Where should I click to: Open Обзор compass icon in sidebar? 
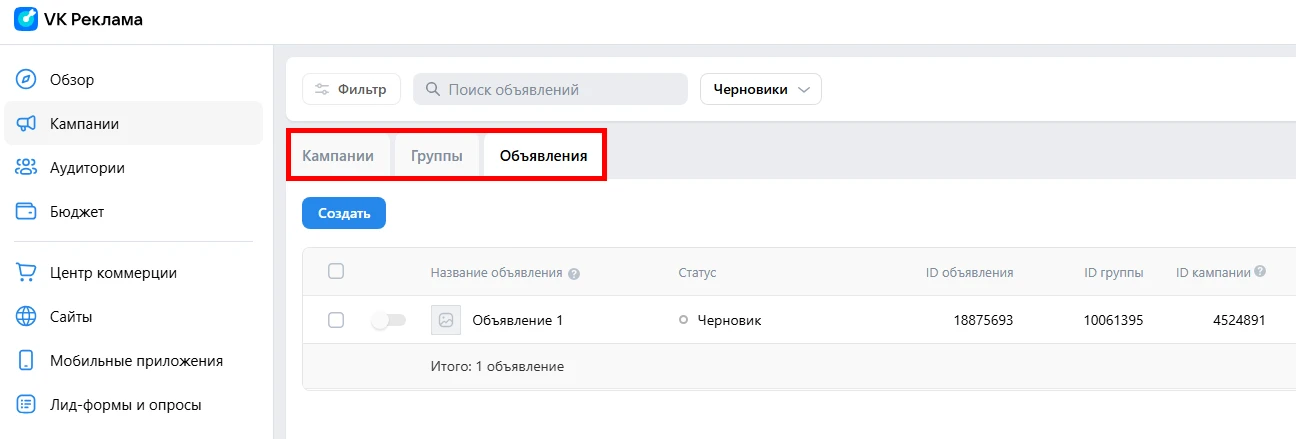26,80
